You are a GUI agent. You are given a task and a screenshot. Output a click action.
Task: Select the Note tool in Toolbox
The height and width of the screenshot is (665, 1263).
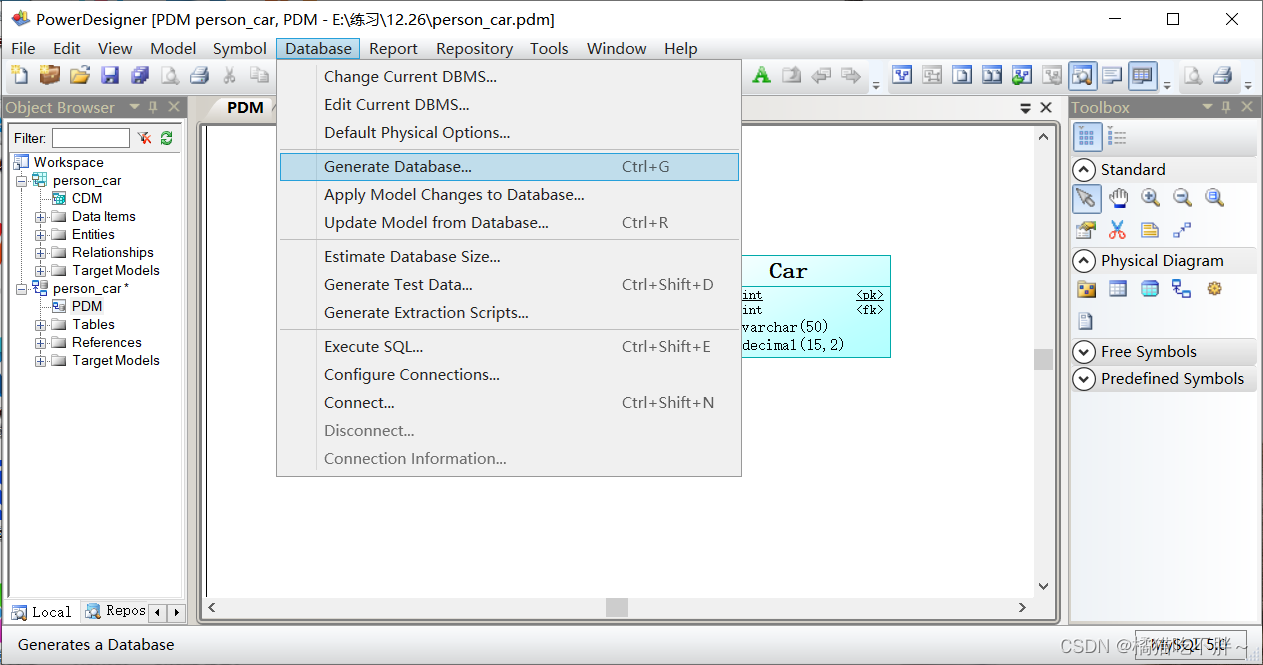pos(1150,230)
